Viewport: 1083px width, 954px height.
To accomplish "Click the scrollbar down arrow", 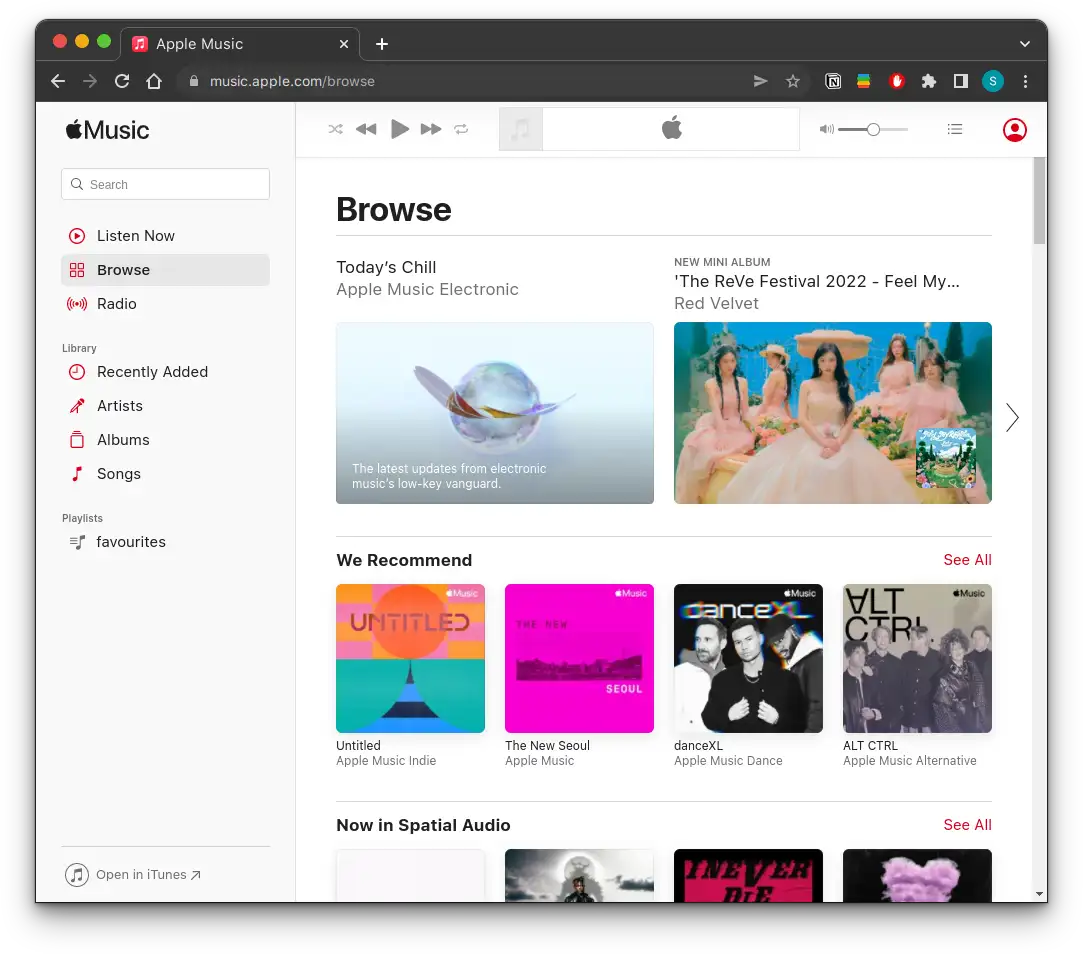I will 1039,894.
